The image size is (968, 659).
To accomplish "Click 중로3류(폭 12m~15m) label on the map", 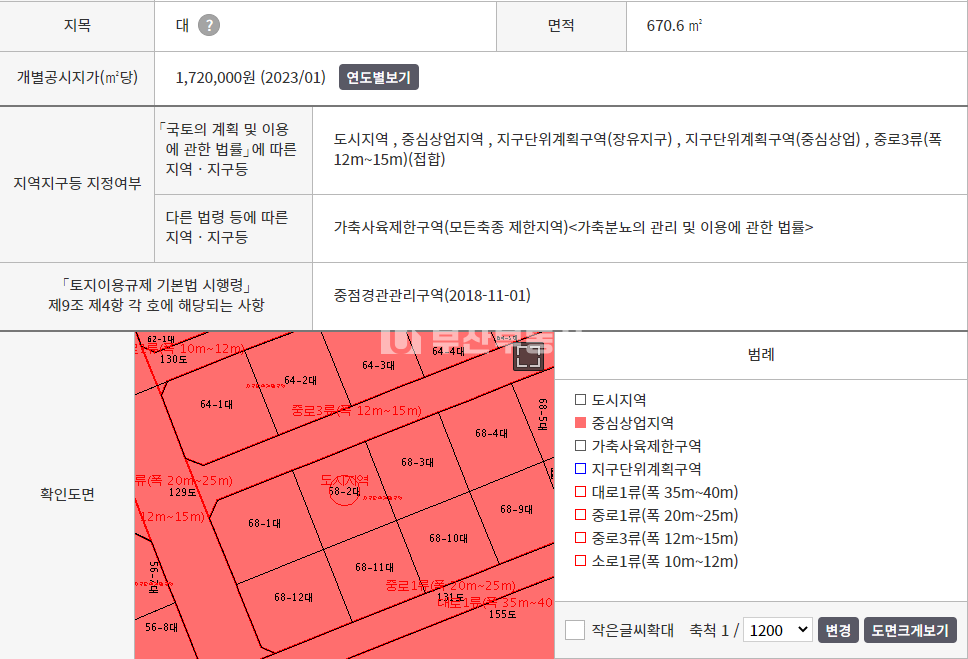I will click(357, 410).
